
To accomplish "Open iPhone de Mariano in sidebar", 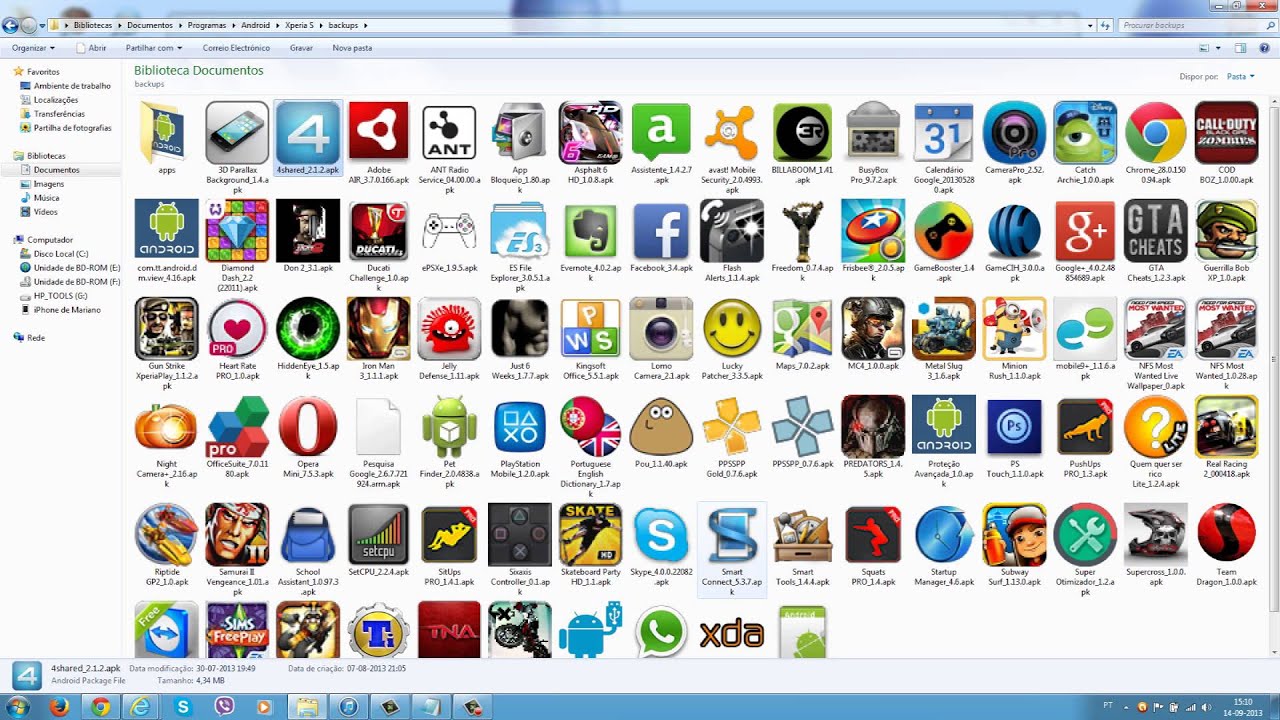I will [x=67, y=310].
